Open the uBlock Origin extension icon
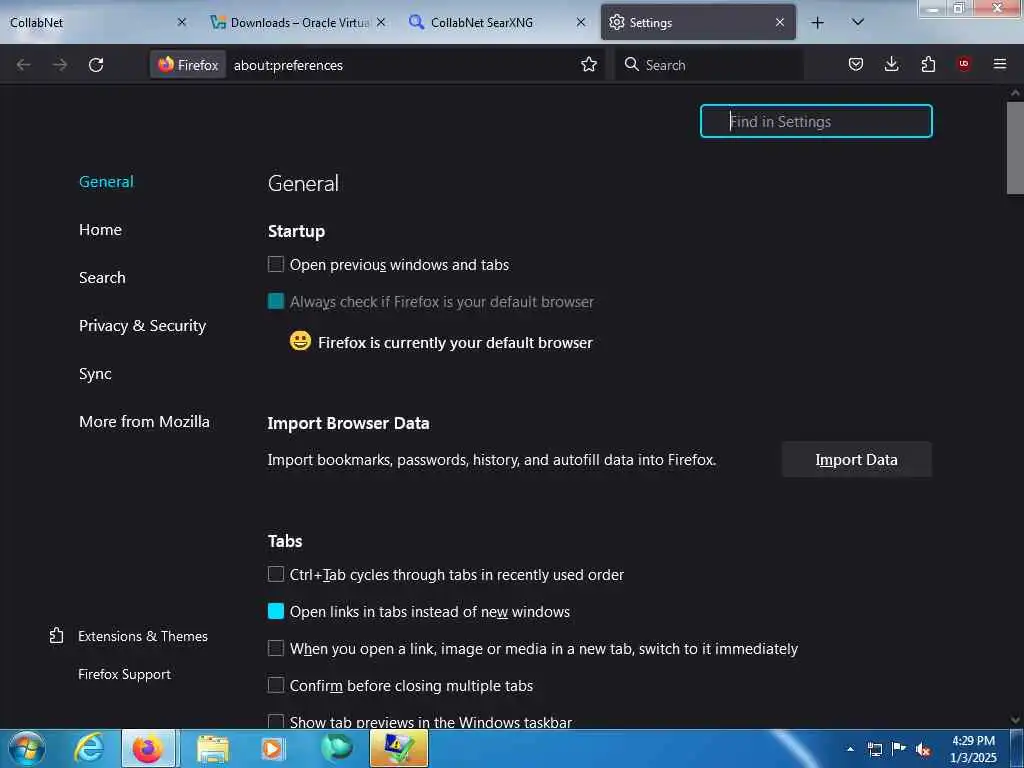1024x768 pixels. [x=964, y=64]
